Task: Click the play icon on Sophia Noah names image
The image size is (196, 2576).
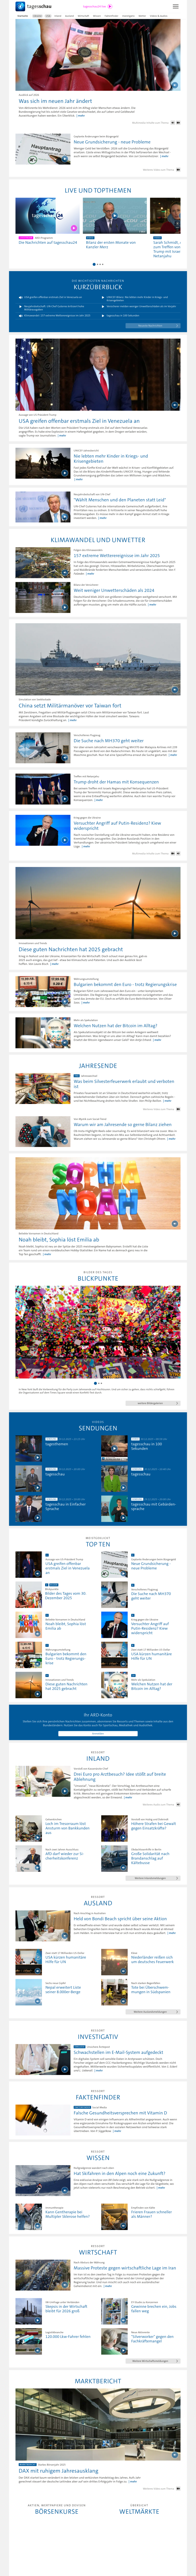Action: pos(174,1223)
